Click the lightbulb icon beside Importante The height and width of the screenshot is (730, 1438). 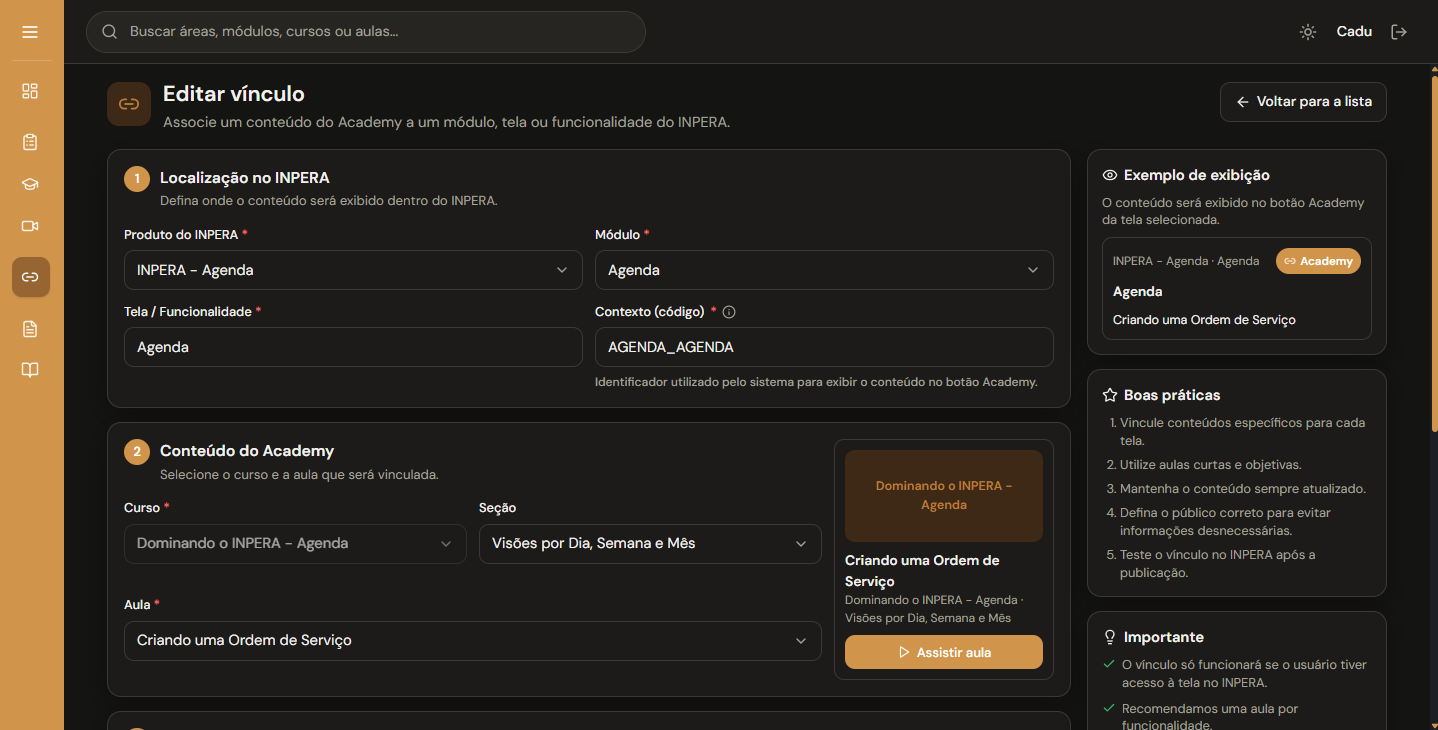click(x=1109, y=637)
